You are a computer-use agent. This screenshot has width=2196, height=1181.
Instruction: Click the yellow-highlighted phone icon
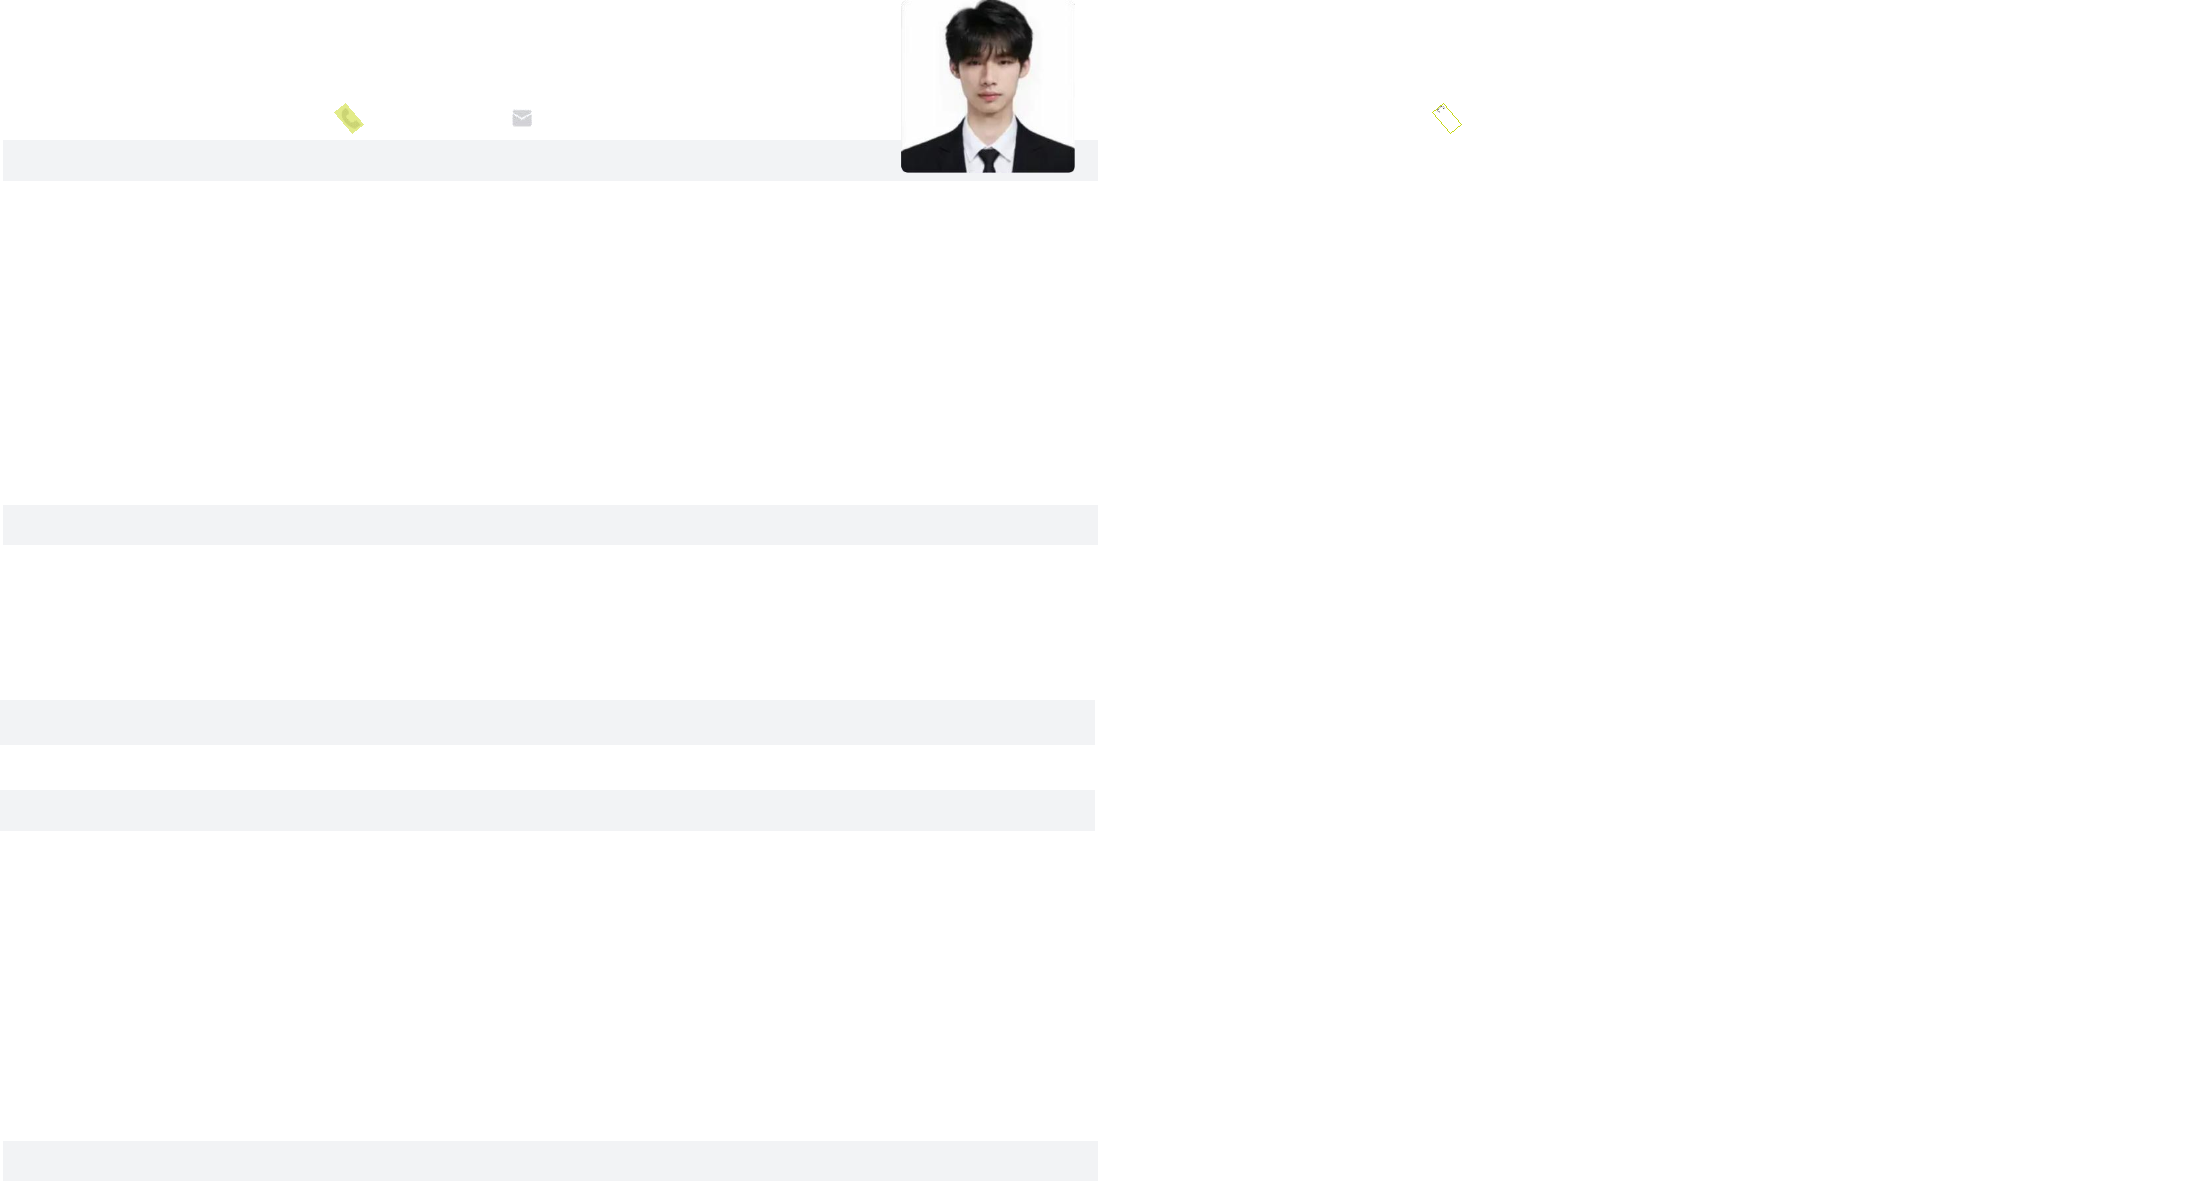point(349,118)
